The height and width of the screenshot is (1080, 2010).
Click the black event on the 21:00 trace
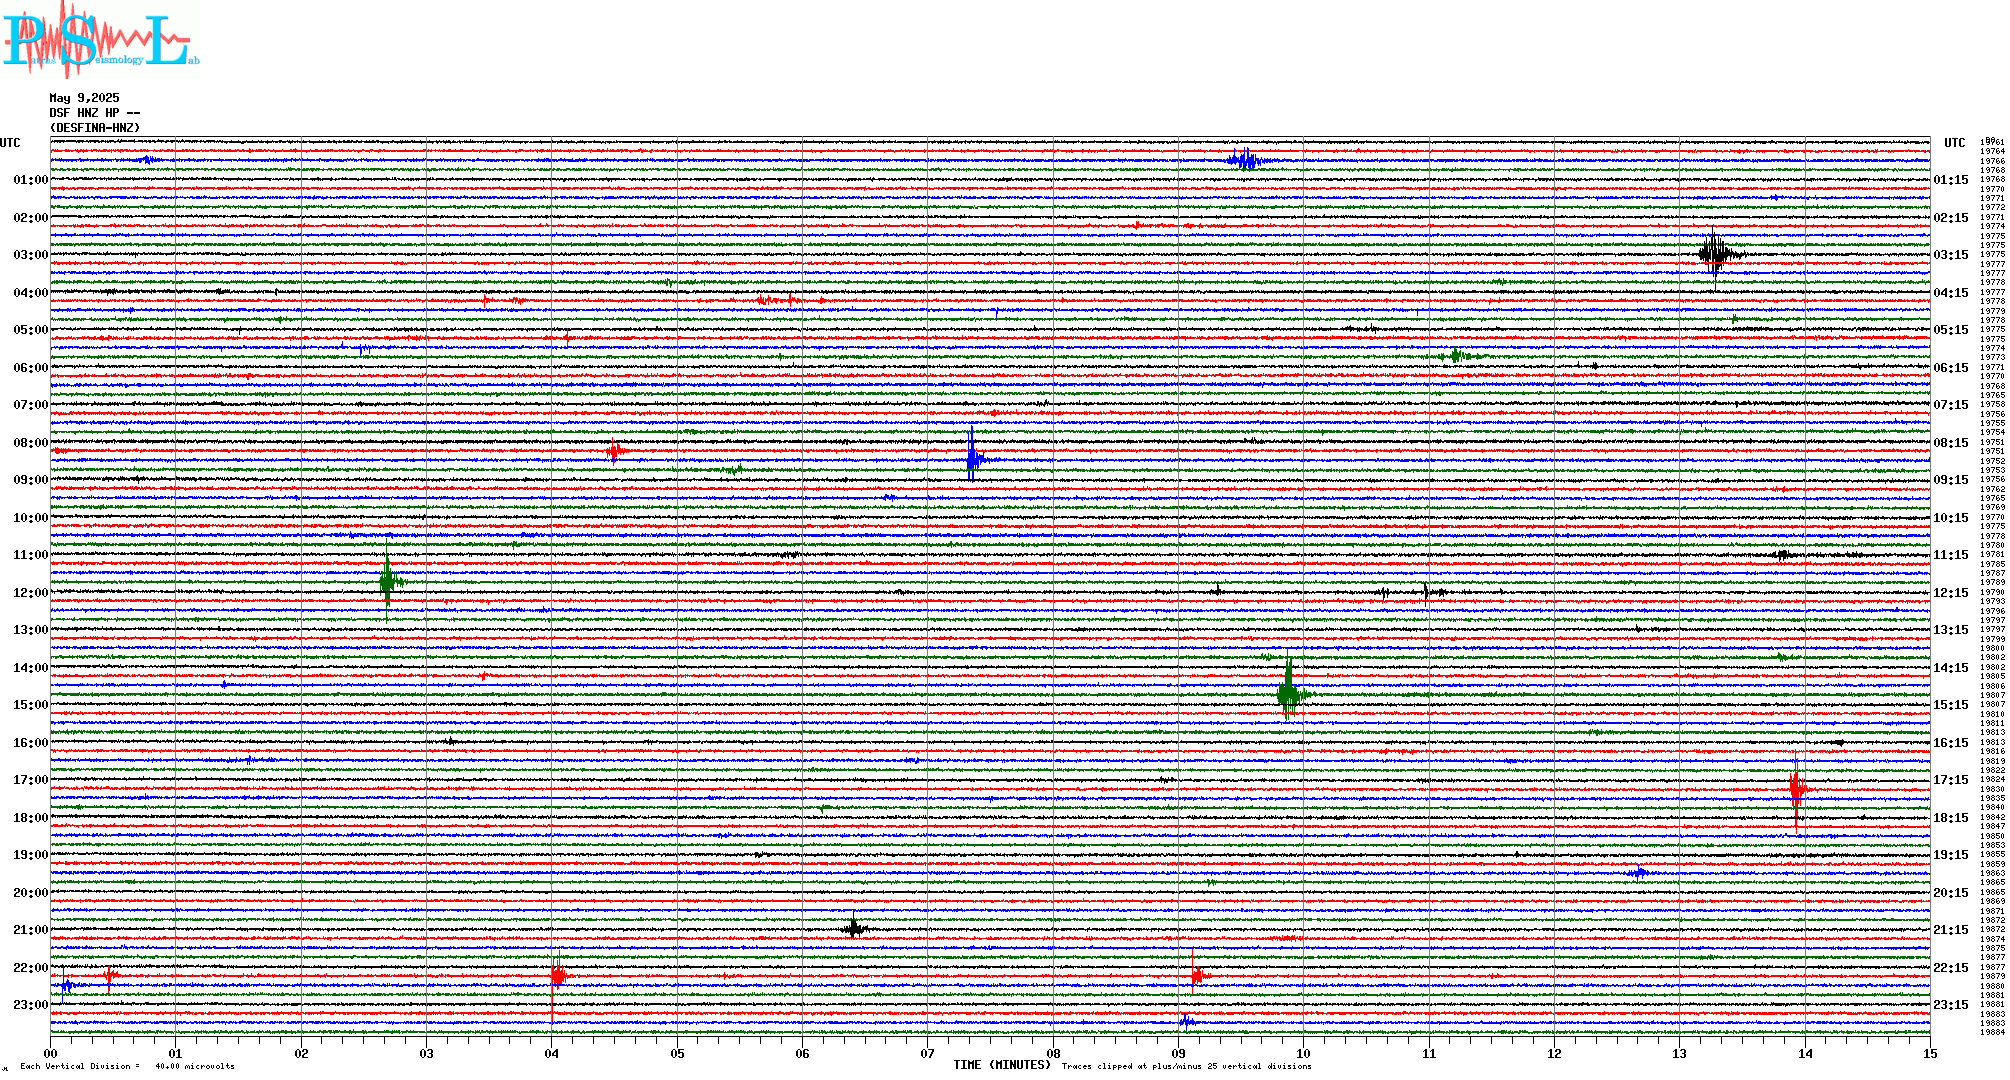pyautogui.click(x=854, y=928)
